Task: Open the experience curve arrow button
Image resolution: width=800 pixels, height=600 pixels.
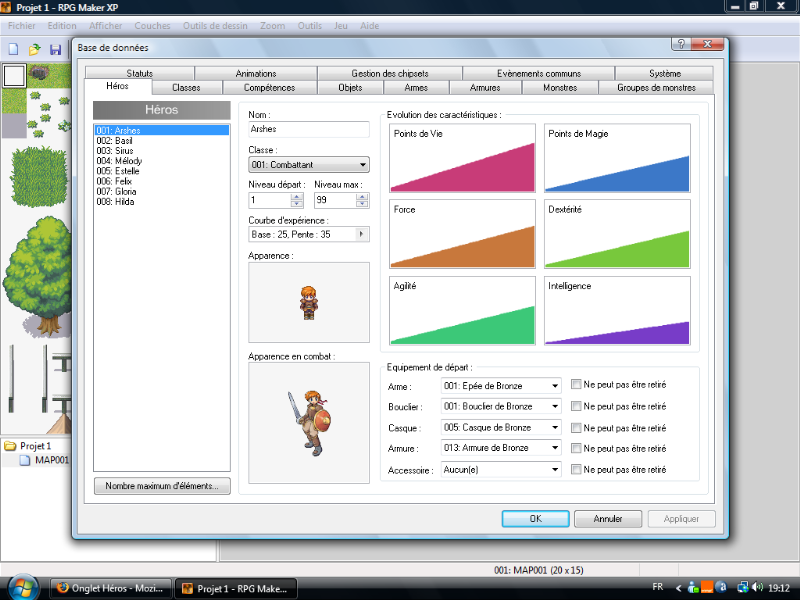Action: [362, 234]
